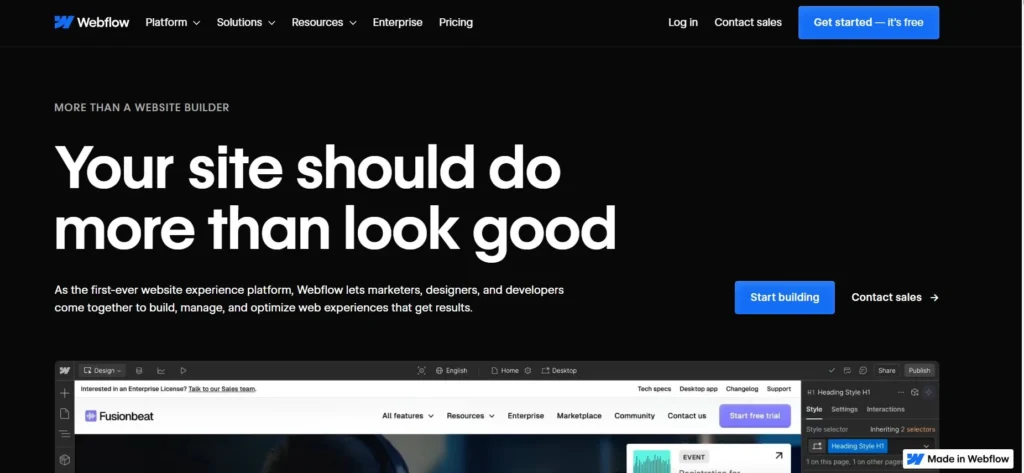Click the page settings gear next to Home
The height and width of the screenshot is (473, 1024).
pos(528,370)
